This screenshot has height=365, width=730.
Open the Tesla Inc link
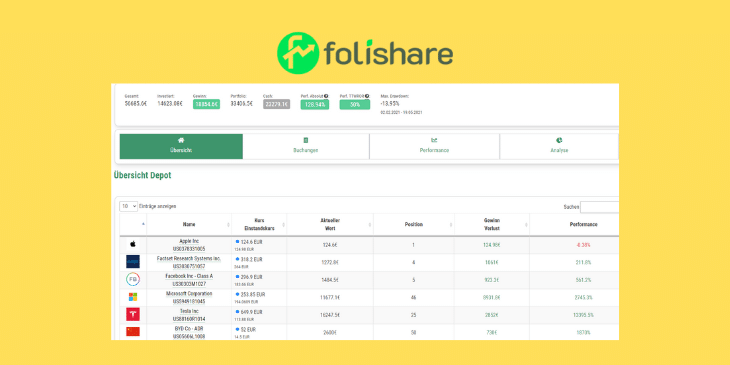(x=189, y=311)
